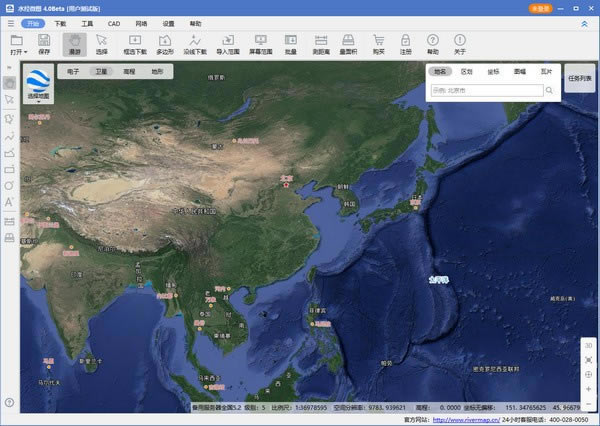The image size is (600, 426).
Task: Click the place name search field
Action: tap(487, 90)
